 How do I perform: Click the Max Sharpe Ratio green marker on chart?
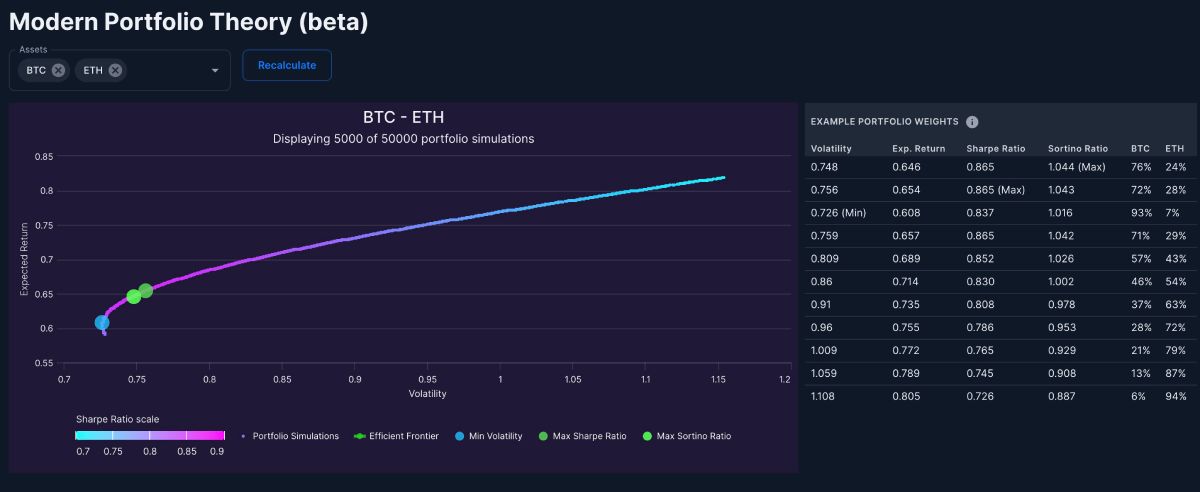click(146, 291)
